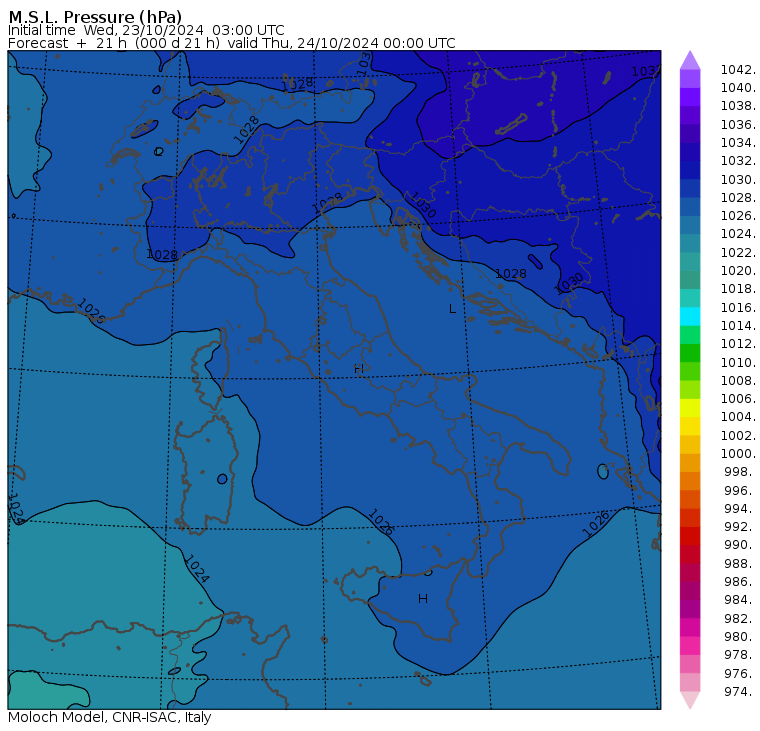This screenshot has height=731, width=760.
Task: Click the 1042. legend value
Action: (x=738, y=70)
